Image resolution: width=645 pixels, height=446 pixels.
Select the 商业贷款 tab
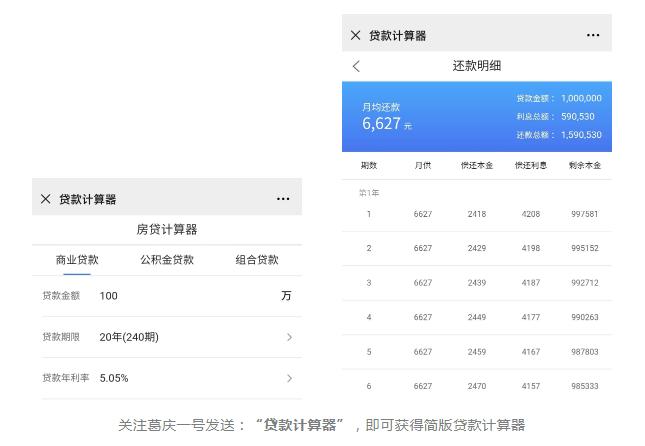77,260
